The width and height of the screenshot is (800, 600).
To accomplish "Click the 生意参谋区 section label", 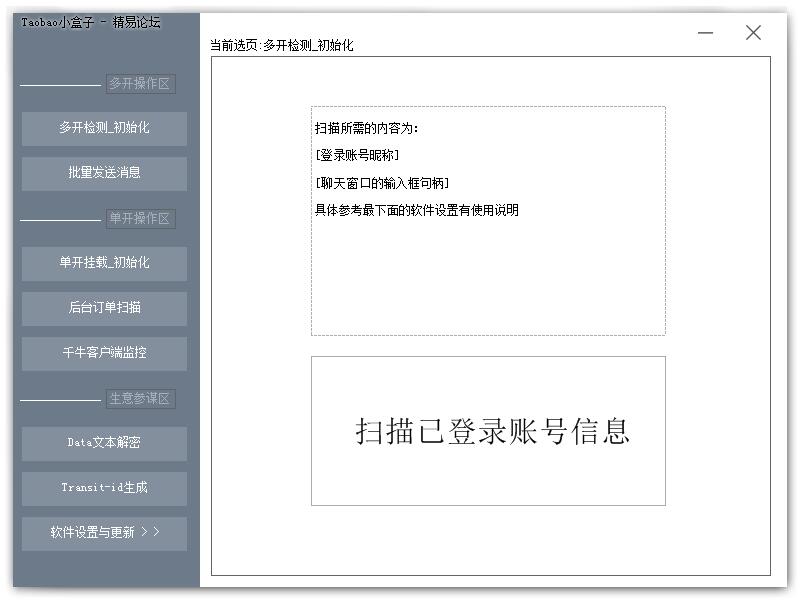I will 140,398.
